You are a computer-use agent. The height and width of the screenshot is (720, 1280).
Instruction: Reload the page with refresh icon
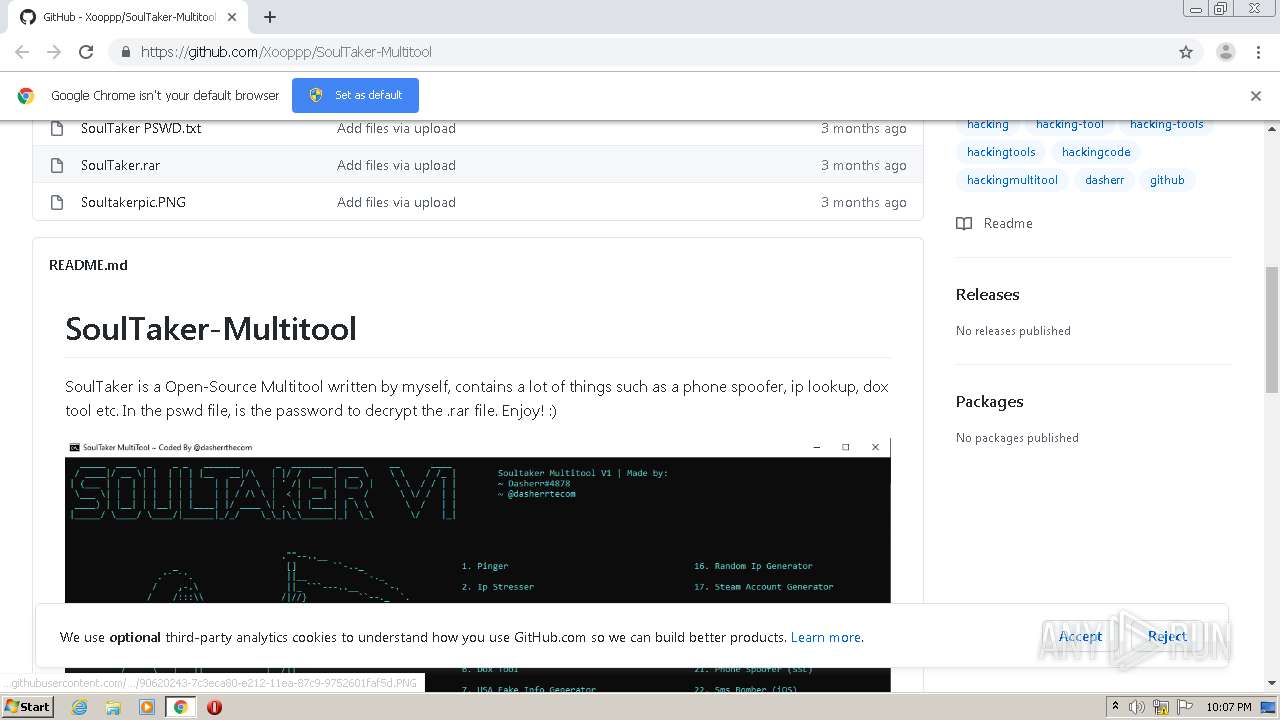tap(86, 52)
